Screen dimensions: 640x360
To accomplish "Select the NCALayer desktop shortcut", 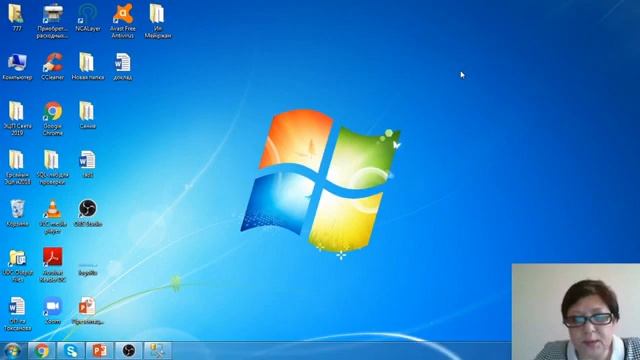I will click(88, 17).
